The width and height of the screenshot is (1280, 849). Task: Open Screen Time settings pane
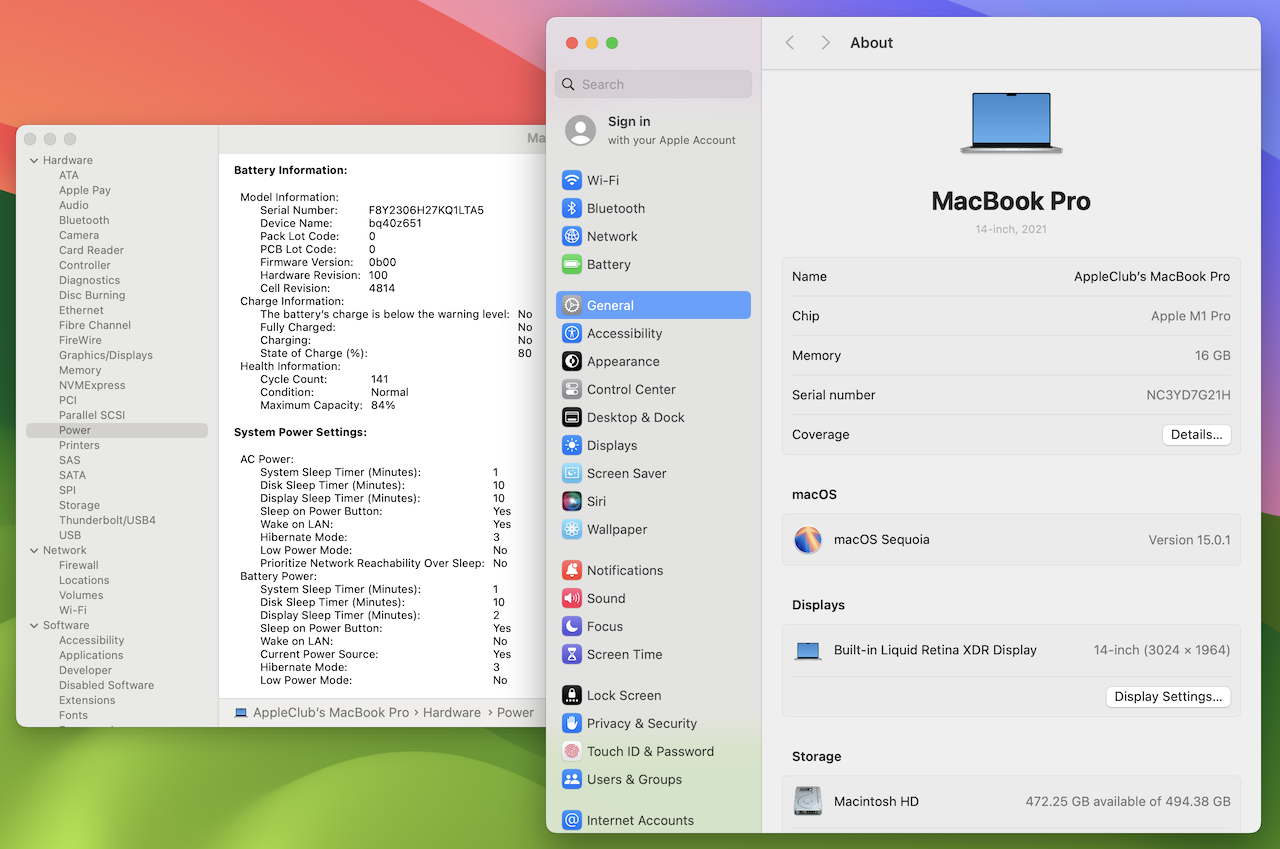pyautogui.click(x=653, y=654)
